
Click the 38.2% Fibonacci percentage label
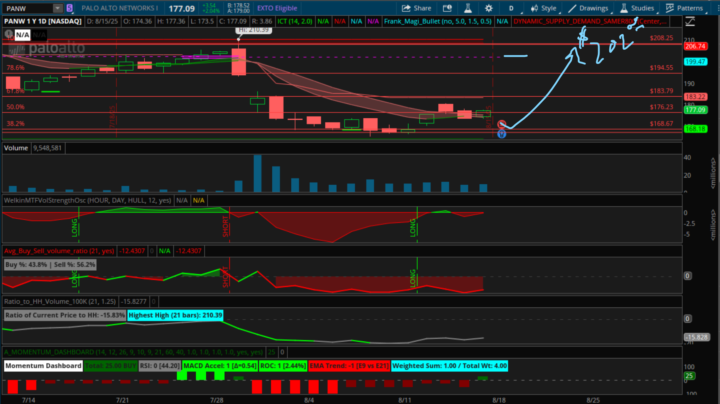point(15,123)
